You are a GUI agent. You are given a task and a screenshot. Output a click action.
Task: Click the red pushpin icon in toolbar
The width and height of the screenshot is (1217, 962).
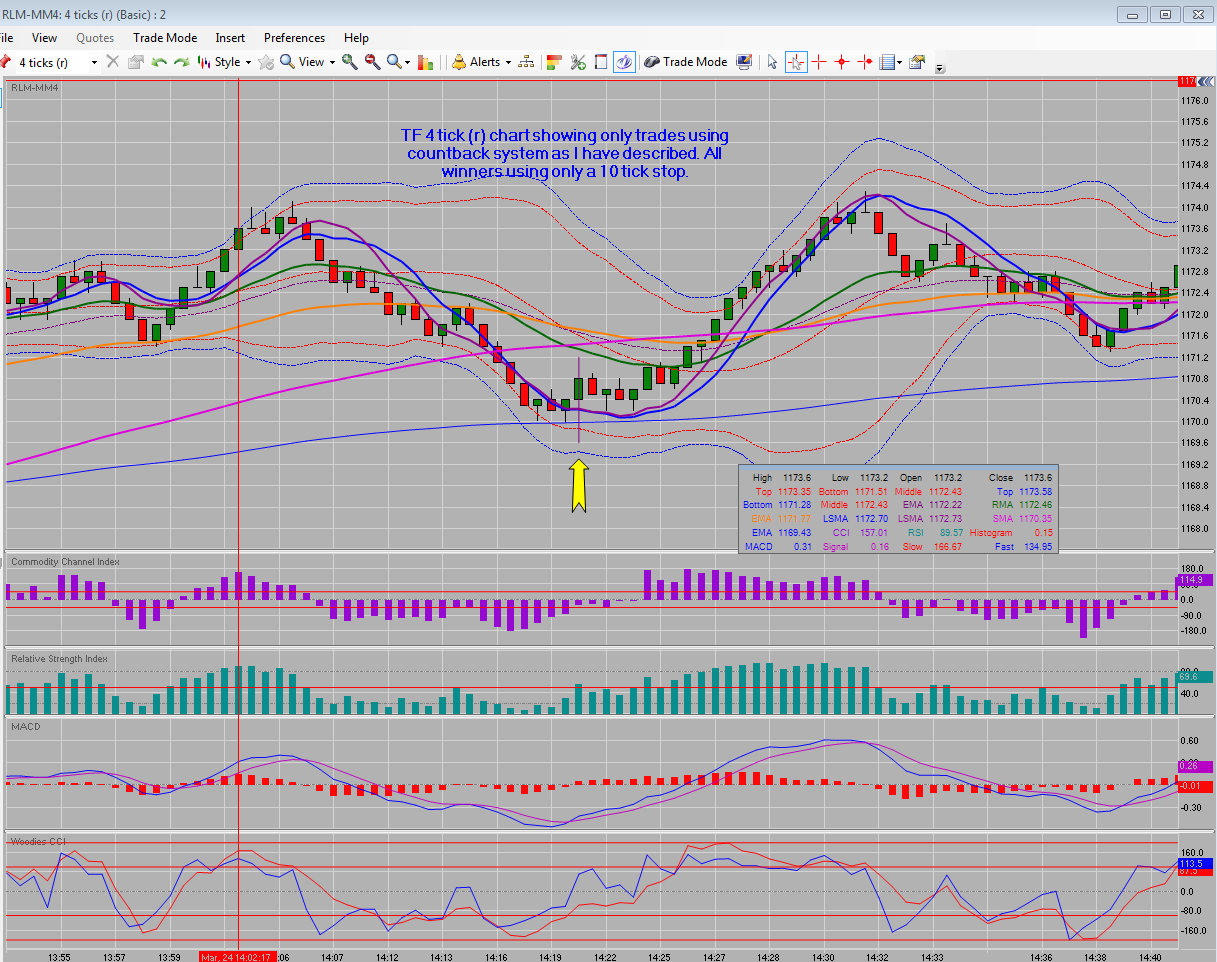point(4,62)
